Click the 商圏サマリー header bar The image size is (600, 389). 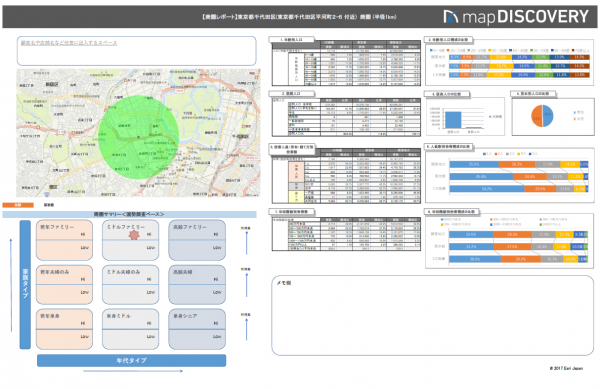point(129,214)
